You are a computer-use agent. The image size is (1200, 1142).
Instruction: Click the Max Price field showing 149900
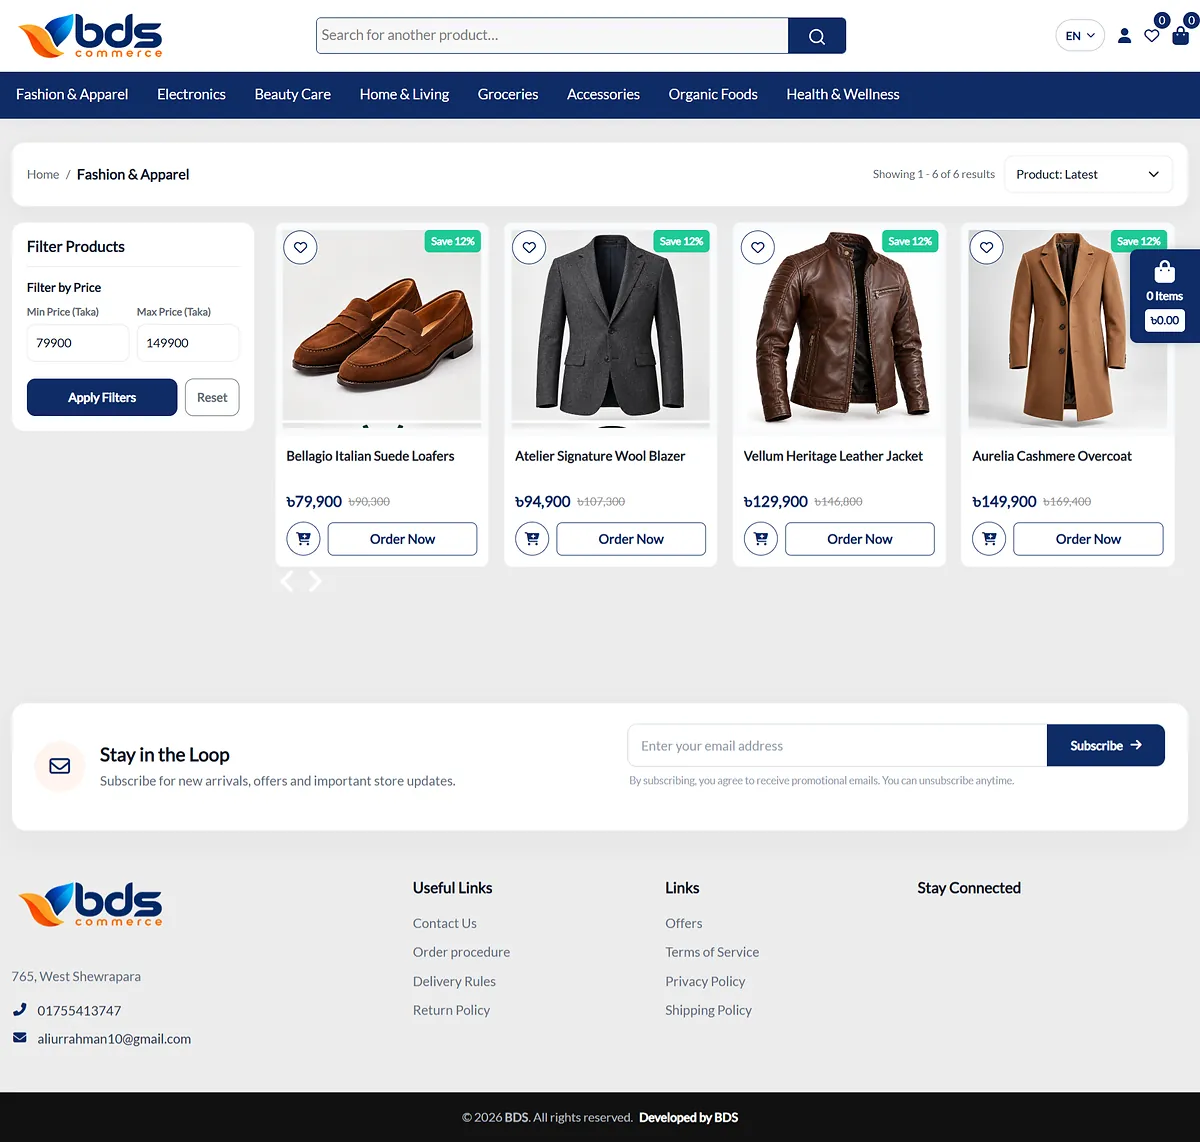[188, 343]
